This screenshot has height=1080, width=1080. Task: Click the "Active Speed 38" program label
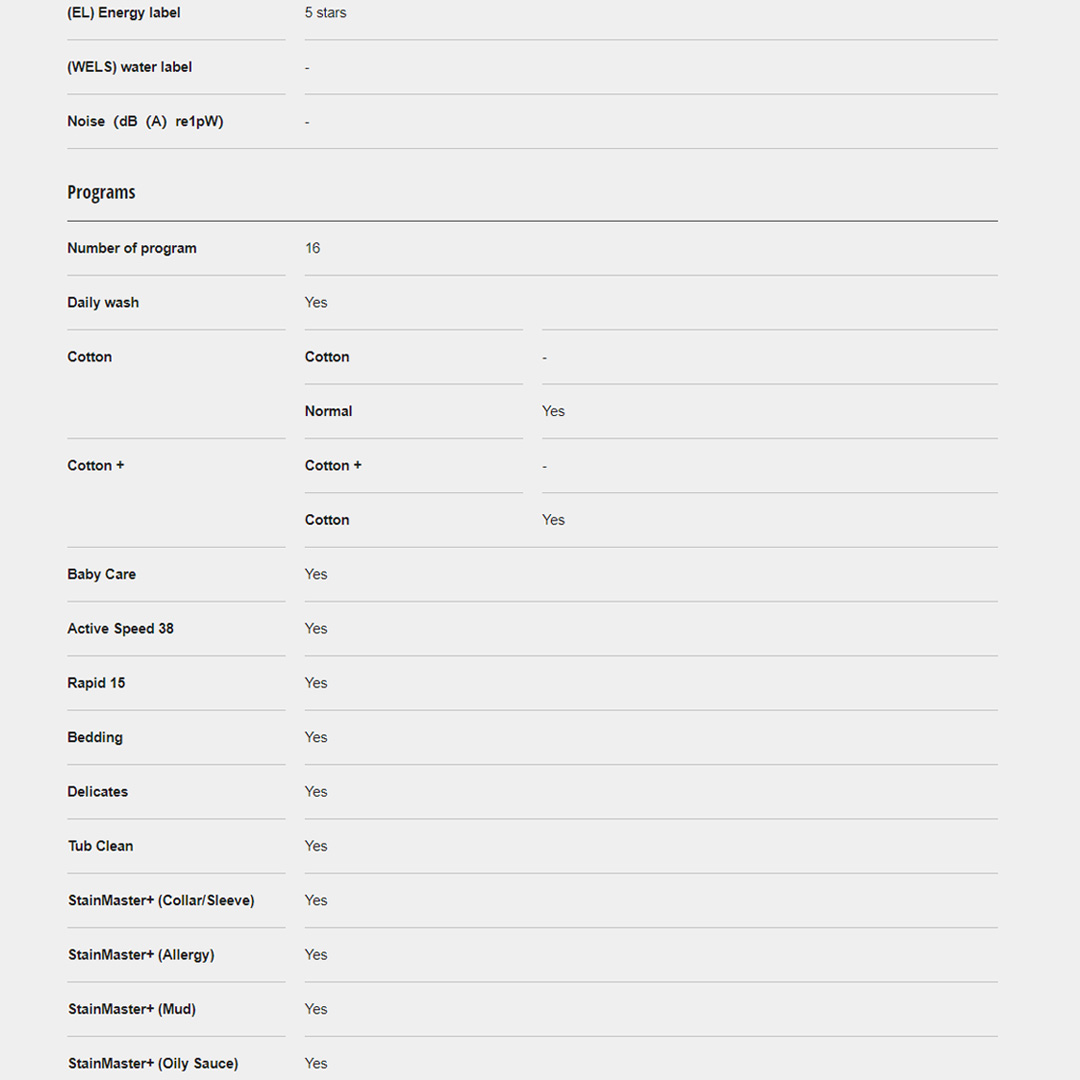point(121,628)
